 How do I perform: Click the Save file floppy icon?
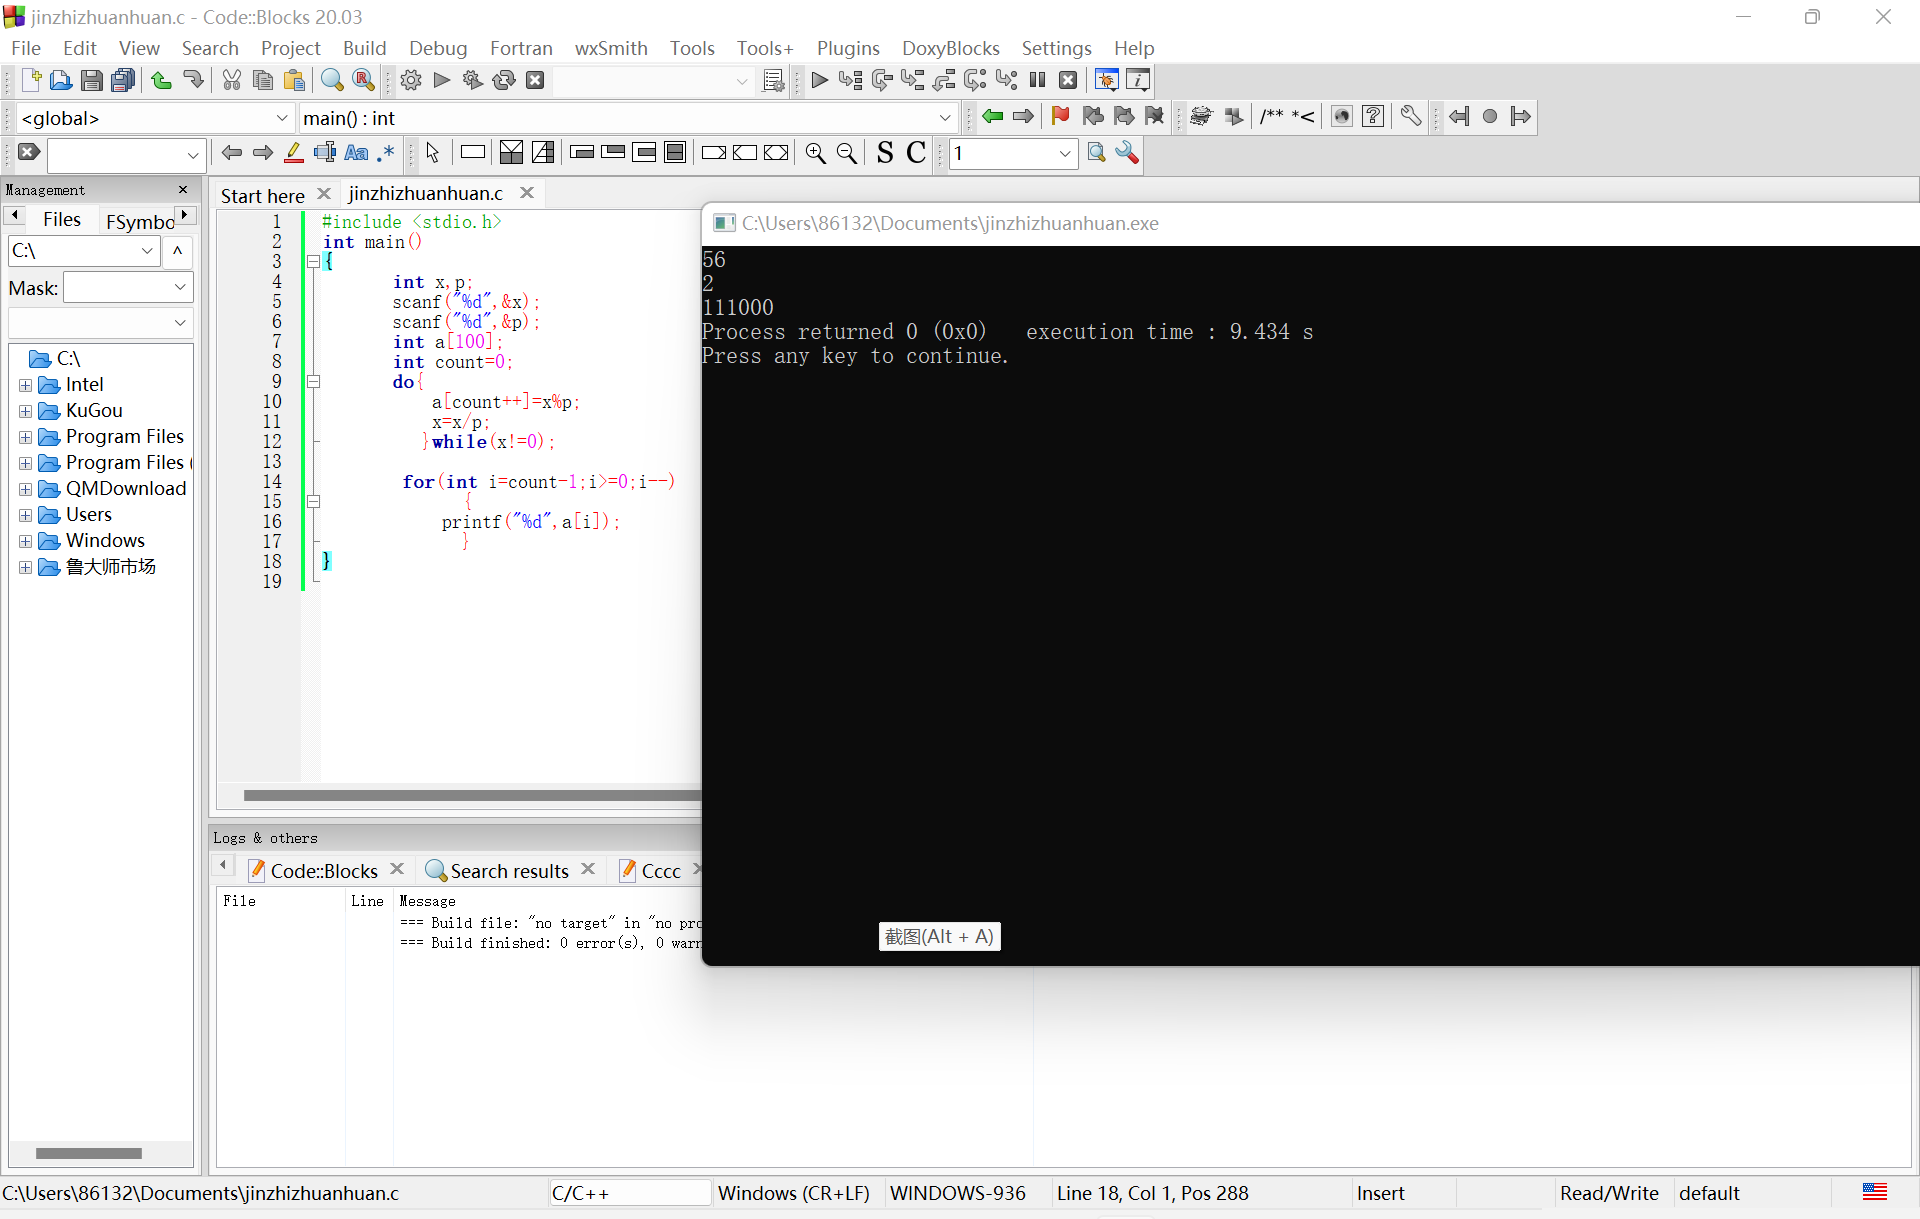coord(92,81)
